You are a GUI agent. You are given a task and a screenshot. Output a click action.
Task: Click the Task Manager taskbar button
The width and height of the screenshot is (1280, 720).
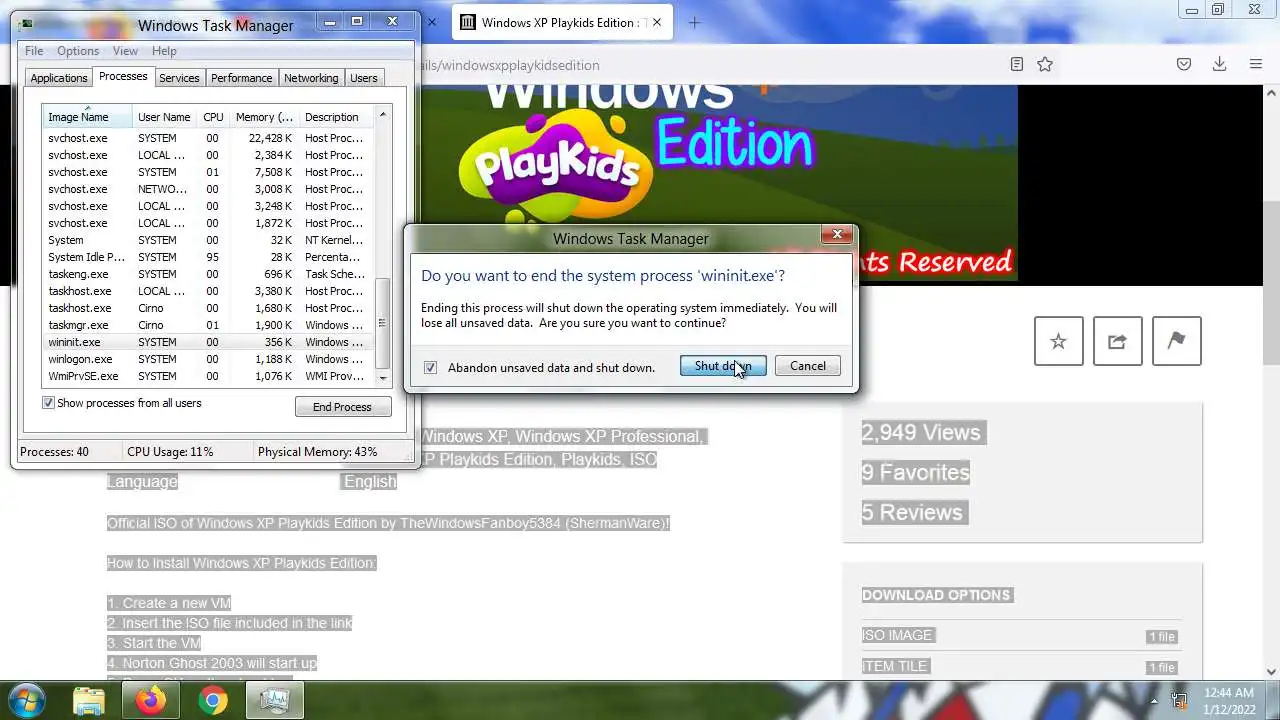click(273, 701)
